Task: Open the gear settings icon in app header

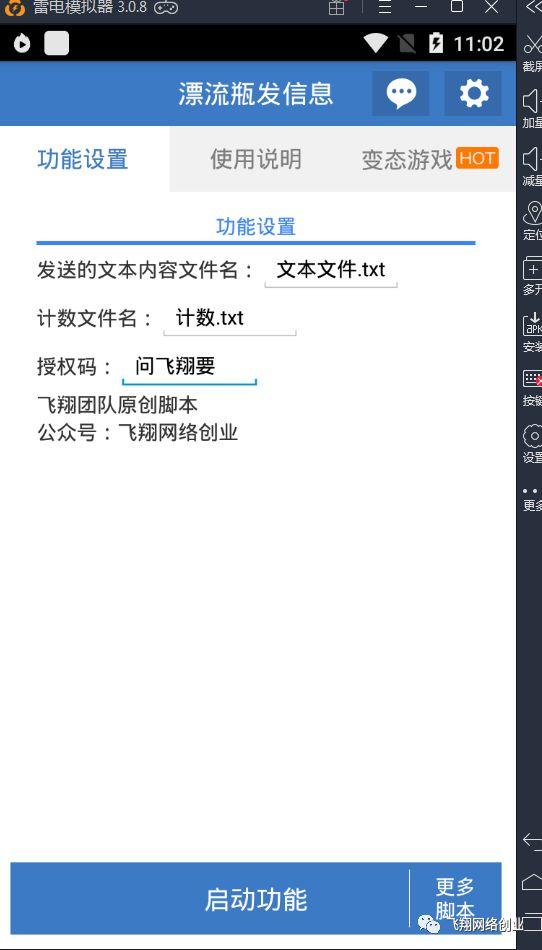Action: click(x=473, y=93)
